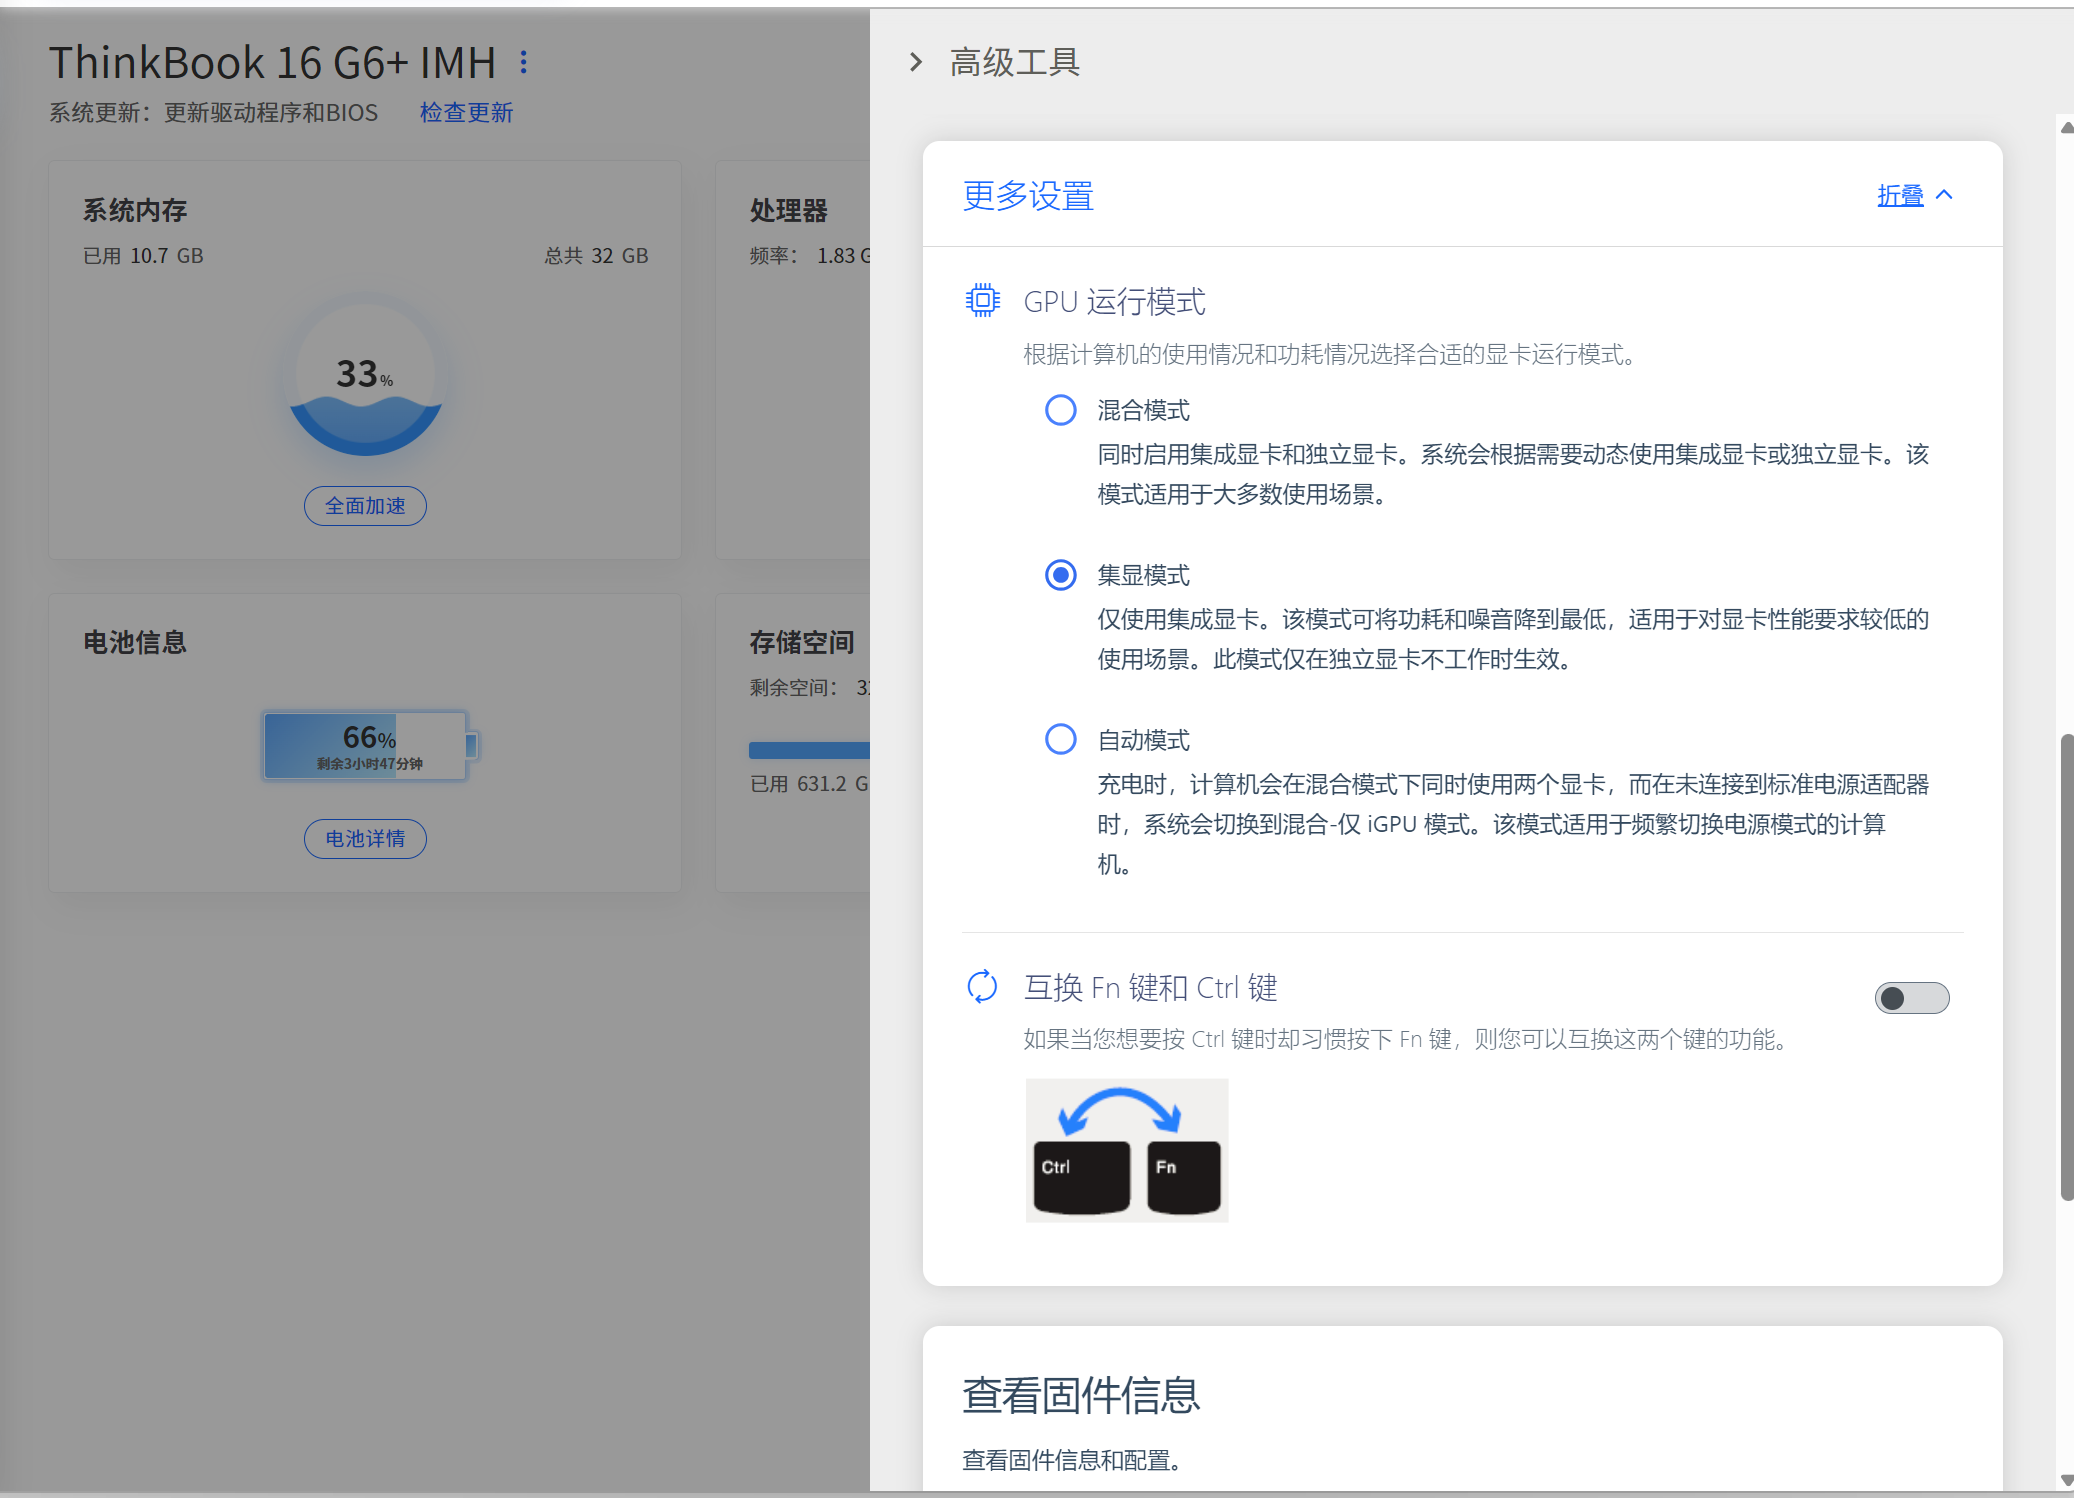Click the Ctrl and Fn keys illustration
2074x1498 pixels.
coord(1127,1150)
